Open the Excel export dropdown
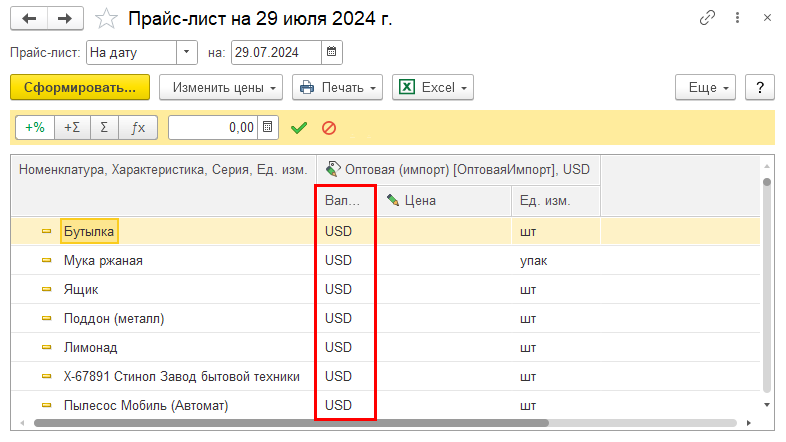The height and width of the screenshot is (442, 786). click(433, 87)
